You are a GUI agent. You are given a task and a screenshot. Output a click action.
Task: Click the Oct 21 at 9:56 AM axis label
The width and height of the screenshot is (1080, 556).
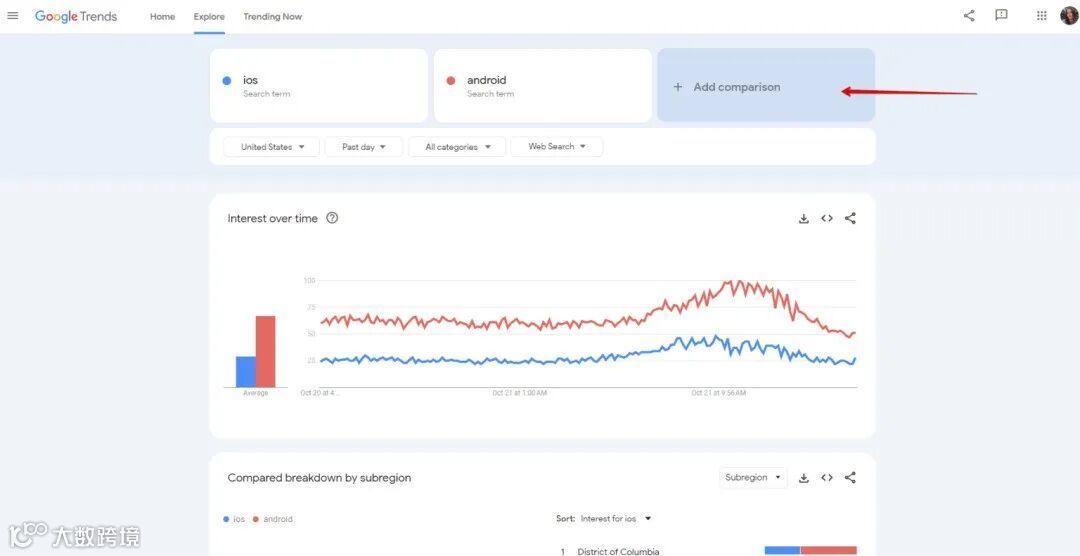[x=718, y=393]
